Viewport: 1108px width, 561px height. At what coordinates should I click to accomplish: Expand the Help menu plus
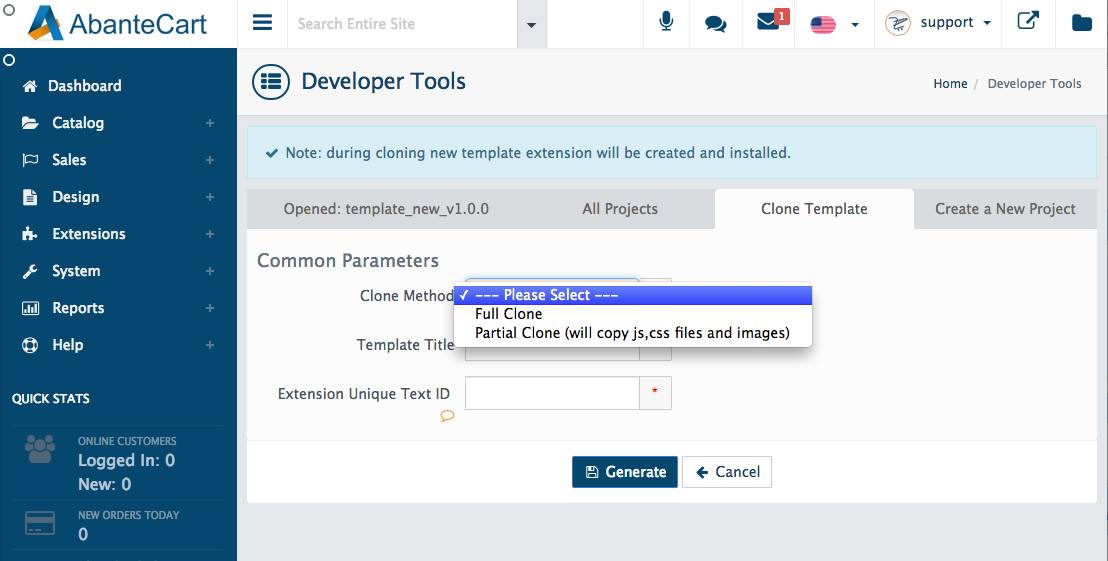(x=210, y=345)
